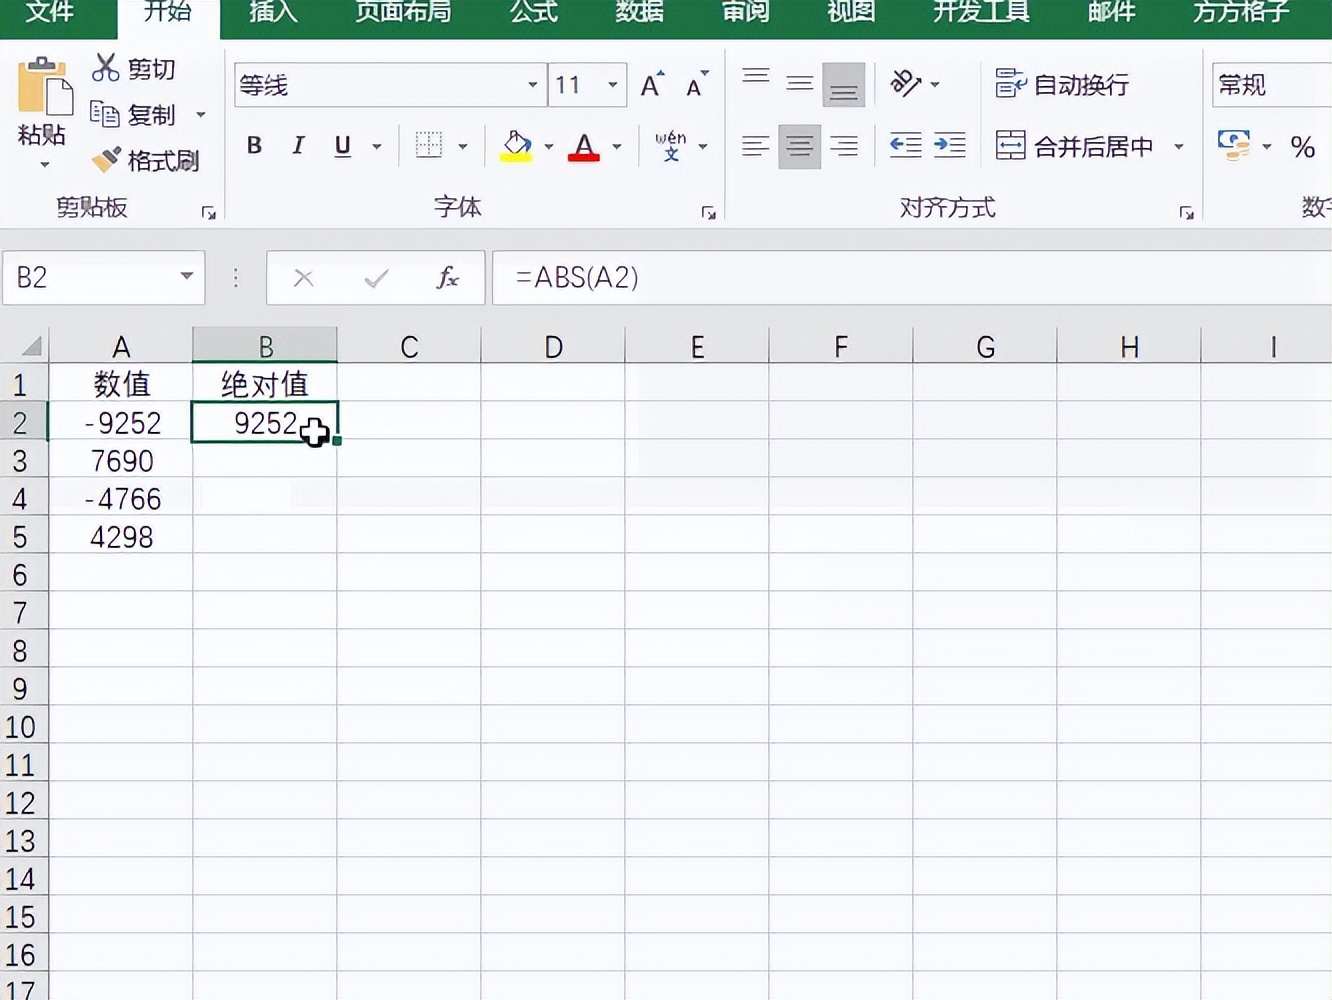Pick a font color from the red swatch
1332x1000 pixels.
click(x=584, y=146)
